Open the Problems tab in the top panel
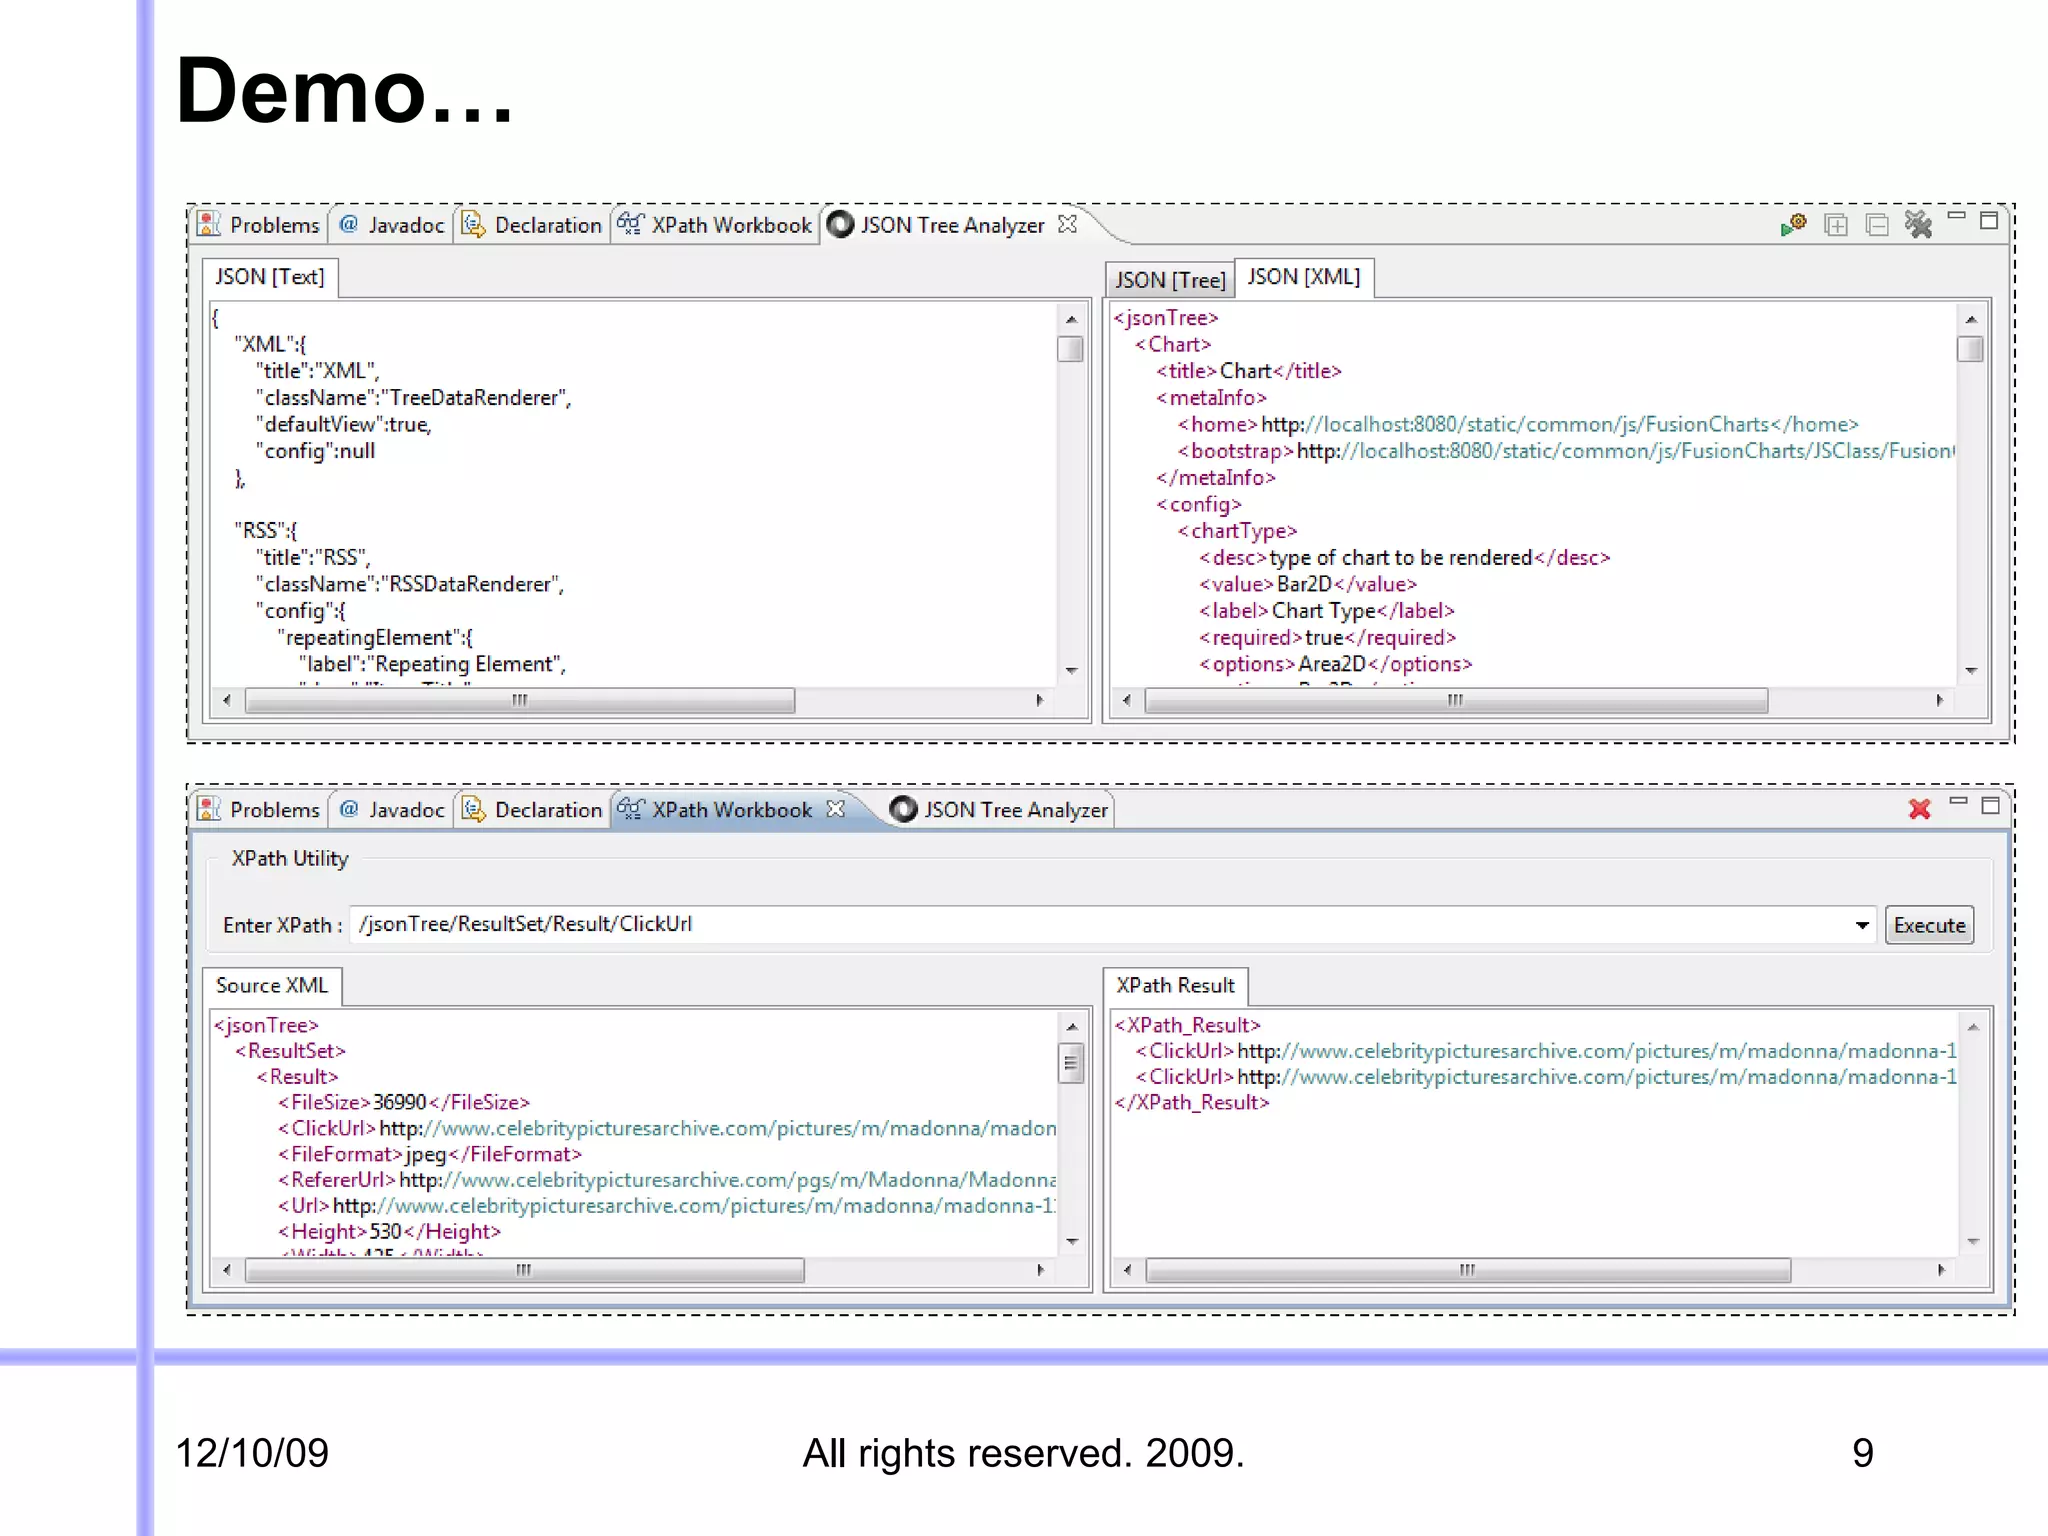Screen dimensions: 2048x1536 point(261,225)
